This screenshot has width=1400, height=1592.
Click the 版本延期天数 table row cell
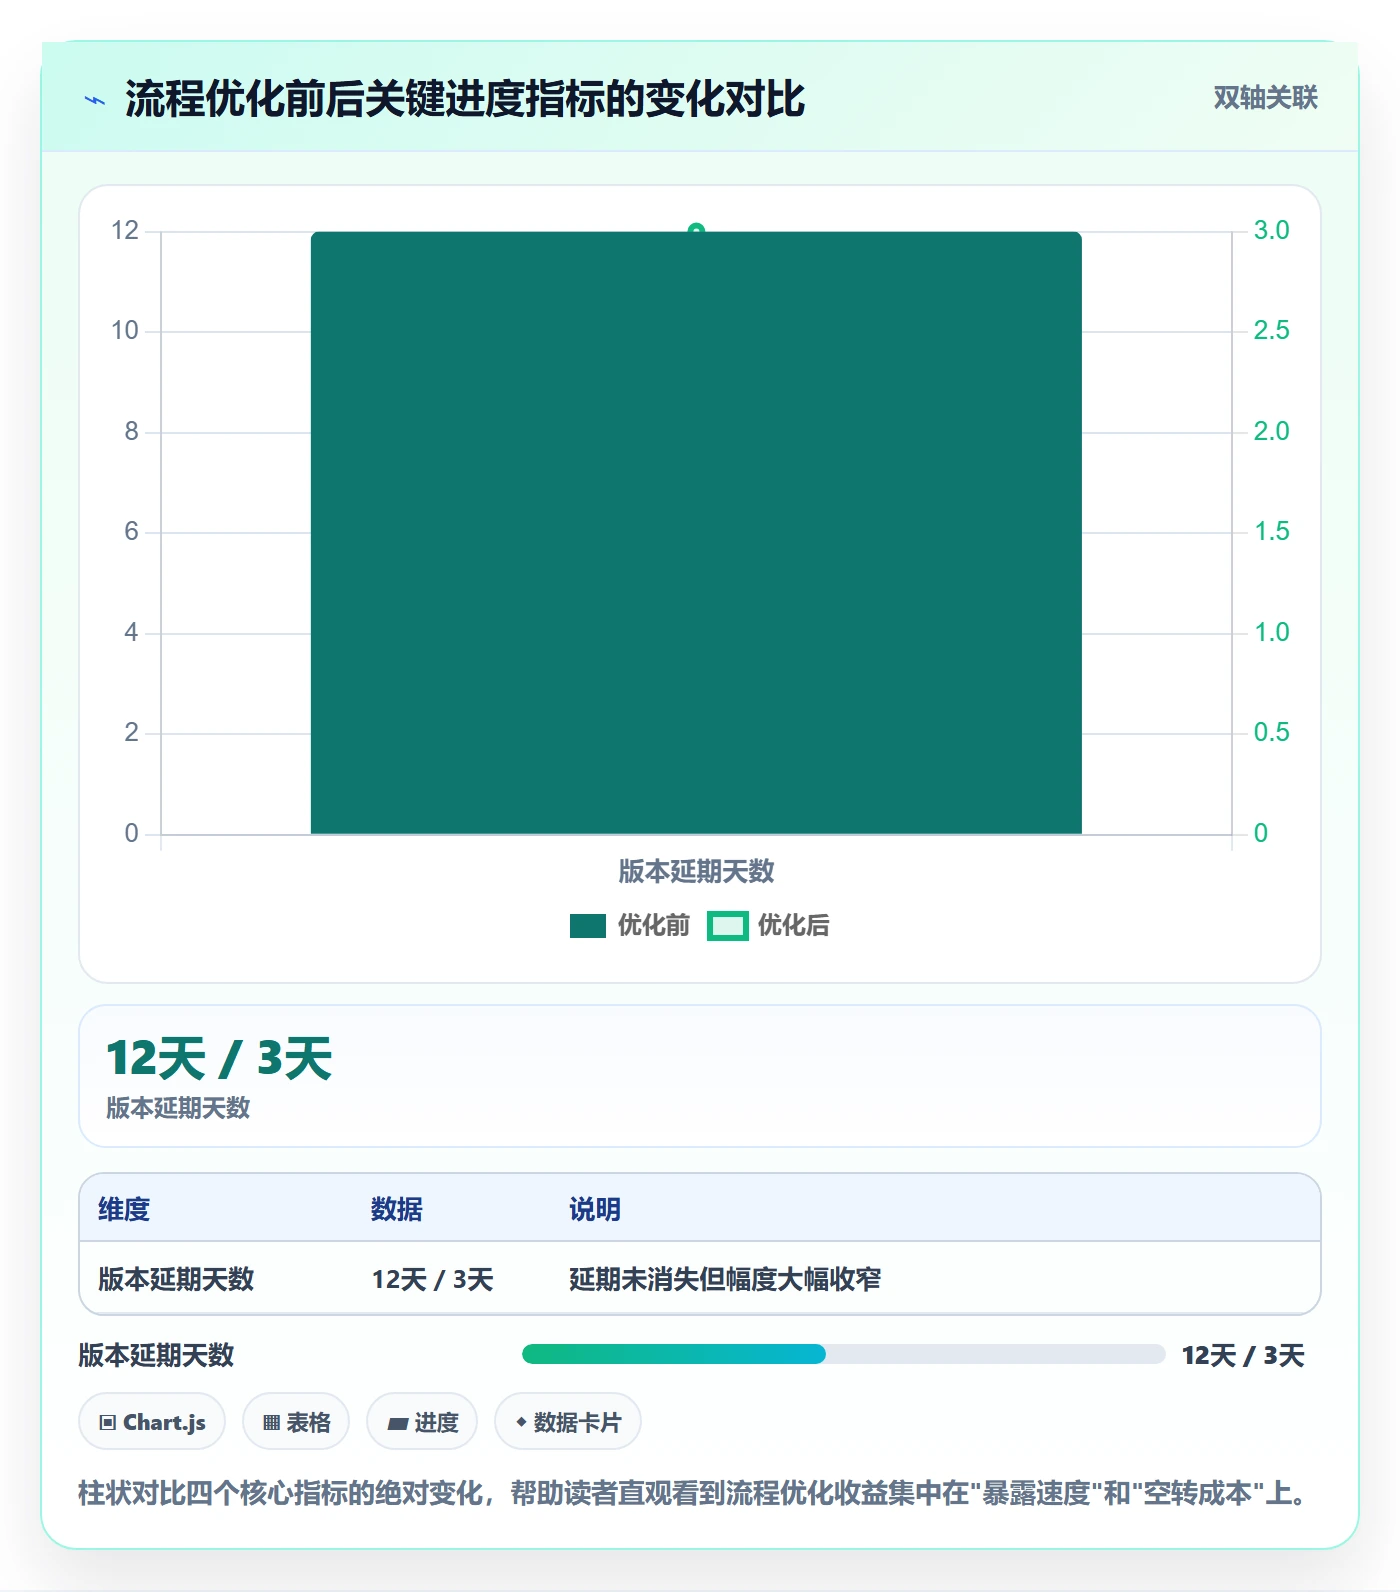(x=176, y=1279)
